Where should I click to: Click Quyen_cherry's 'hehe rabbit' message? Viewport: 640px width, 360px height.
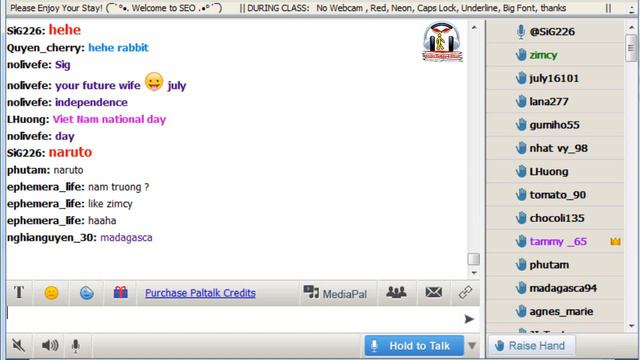(118, 47)
